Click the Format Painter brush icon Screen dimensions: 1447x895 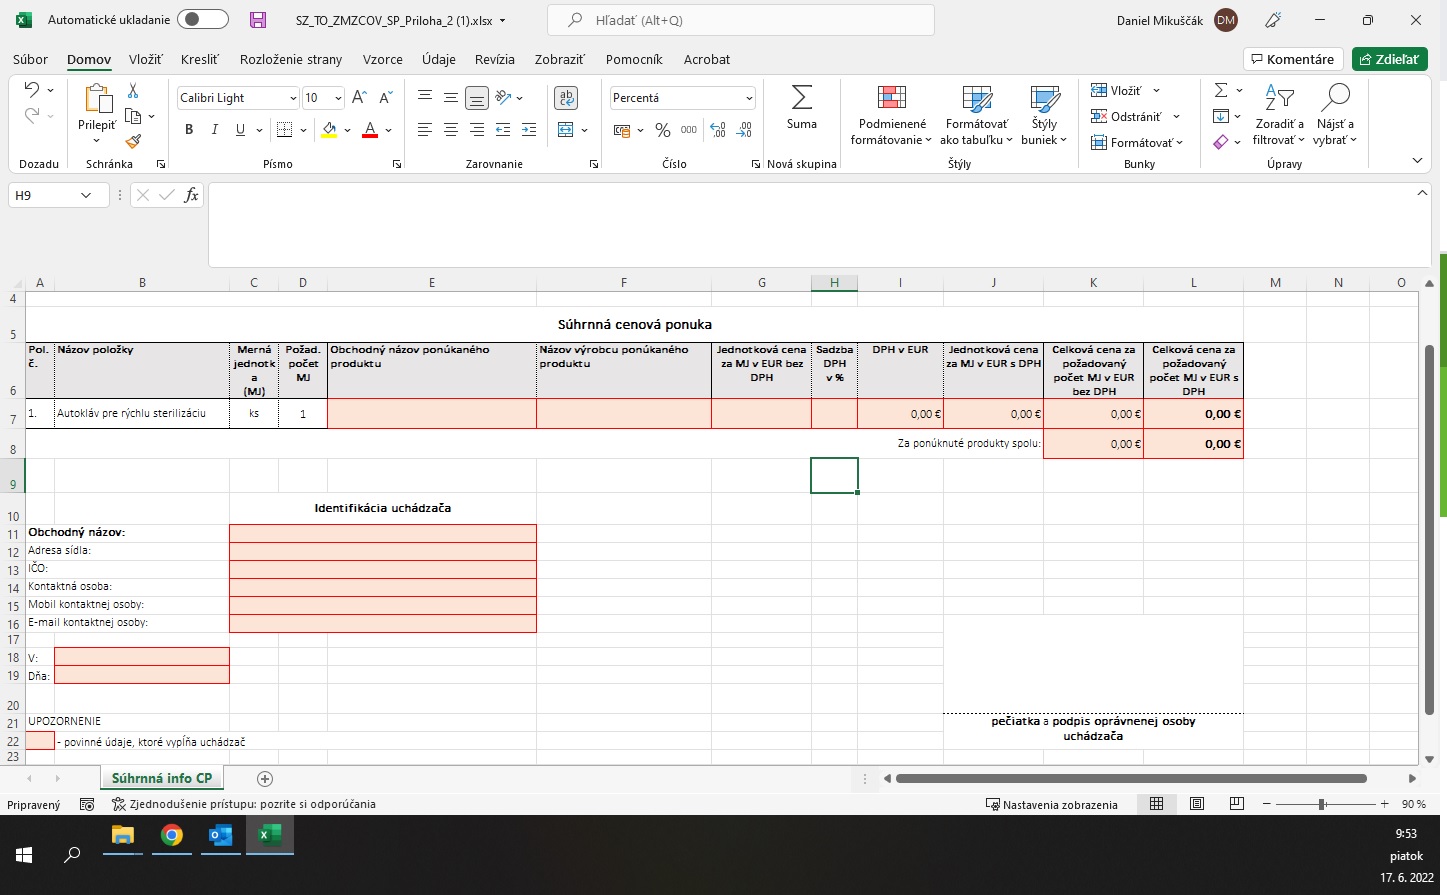(x=133, y=142)
